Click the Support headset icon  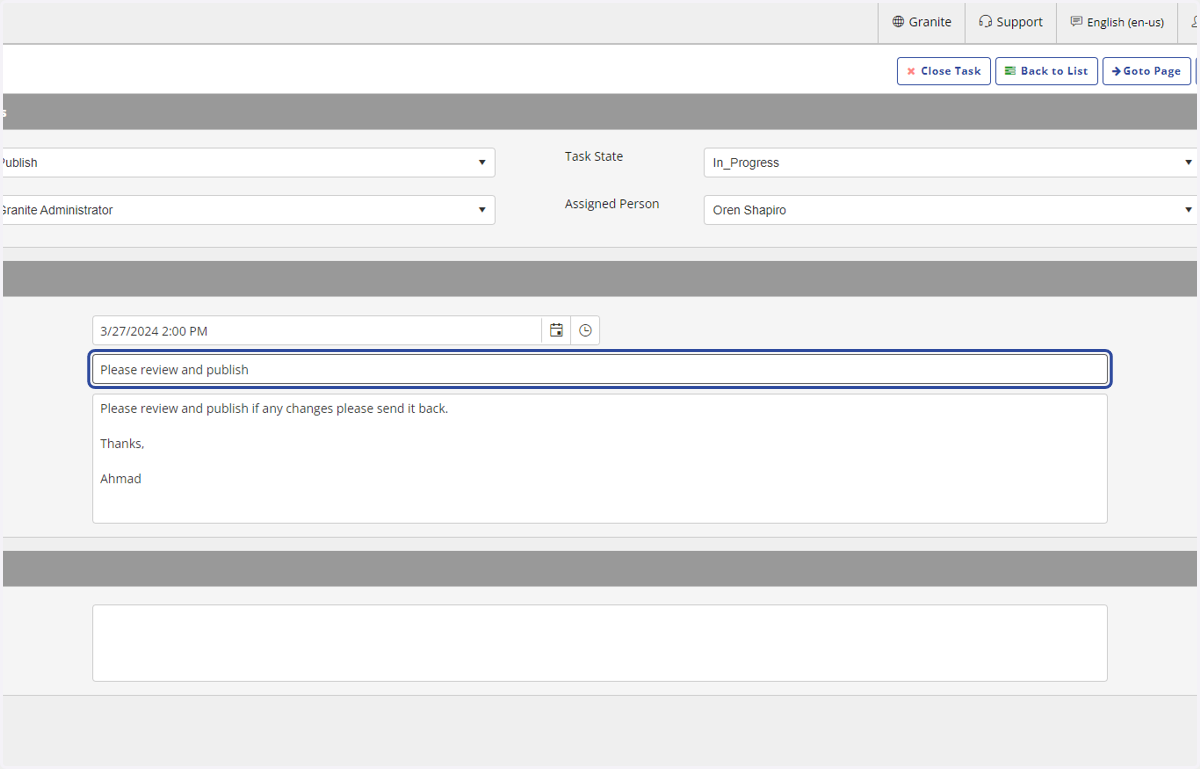tap(985, 22)
